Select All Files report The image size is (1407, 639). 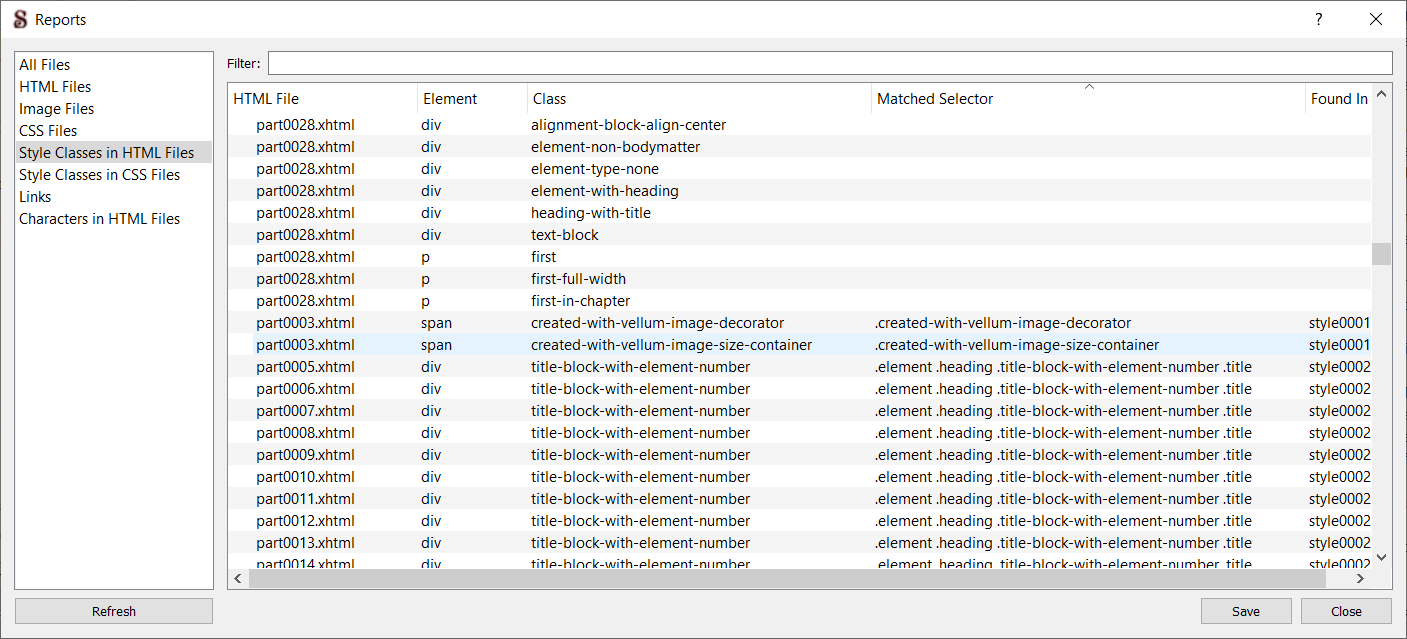(x=45, y=65)
